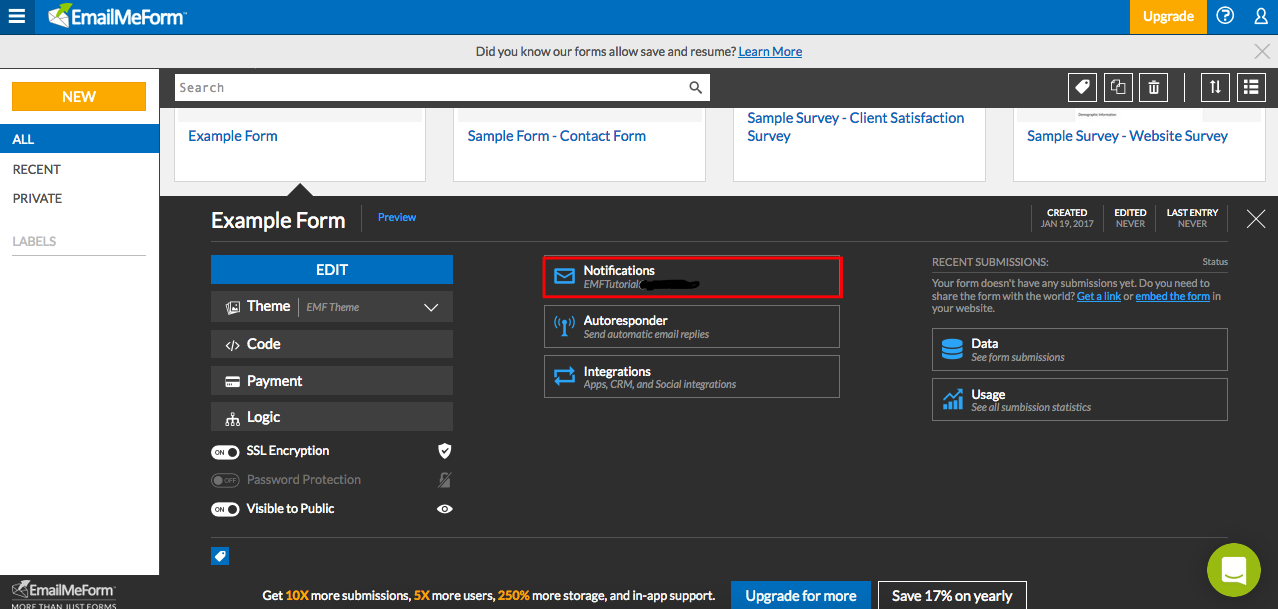Click the eye visibility icon
This screenshot has height=609, width=1278.
[x=445, y=509]
